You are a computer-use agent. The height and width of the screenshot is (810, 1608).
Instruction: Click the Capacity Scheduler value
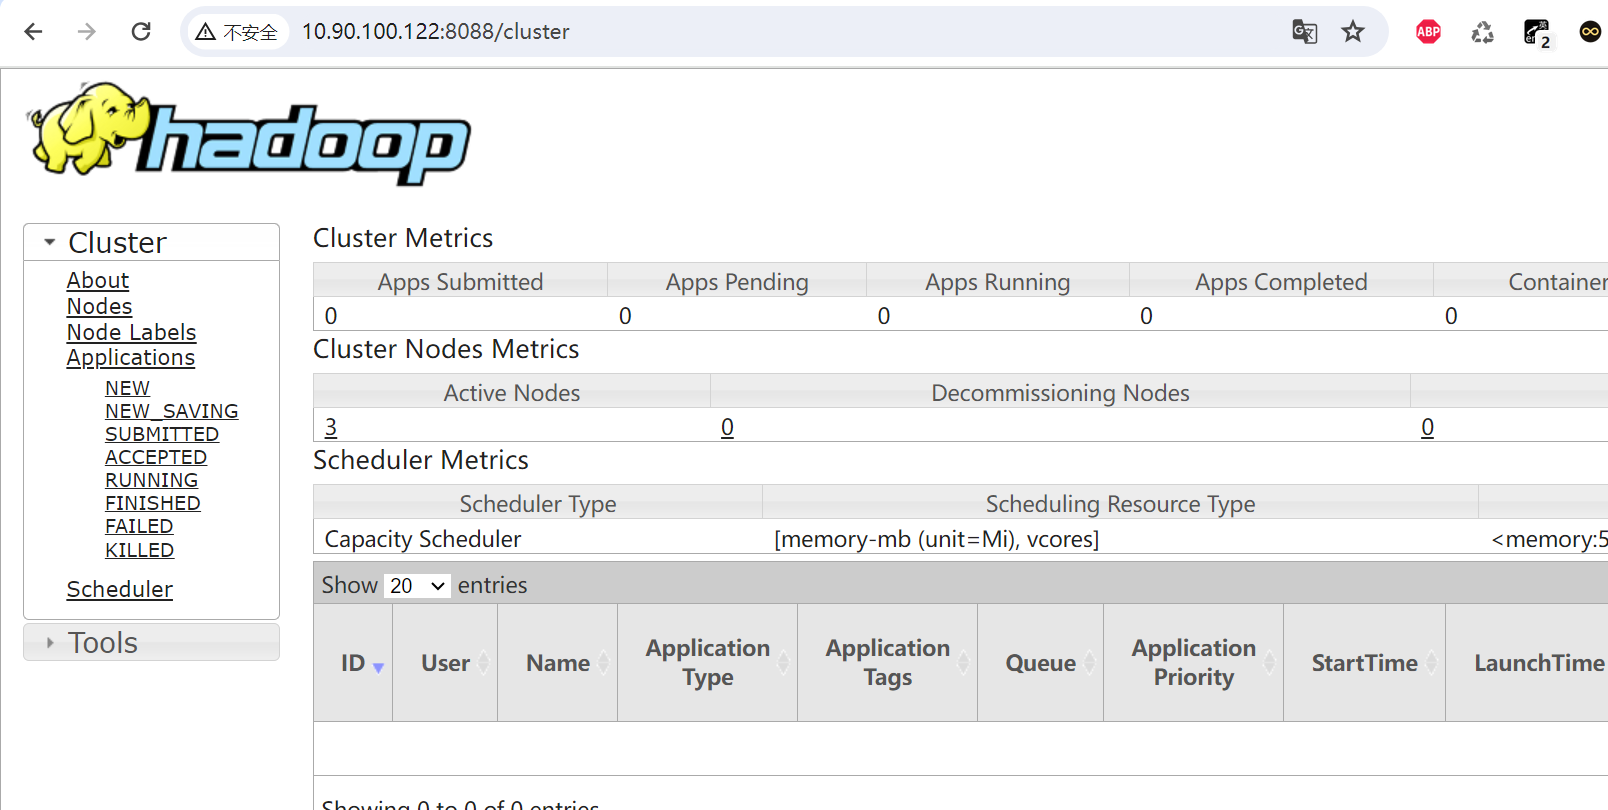point(423,539)
